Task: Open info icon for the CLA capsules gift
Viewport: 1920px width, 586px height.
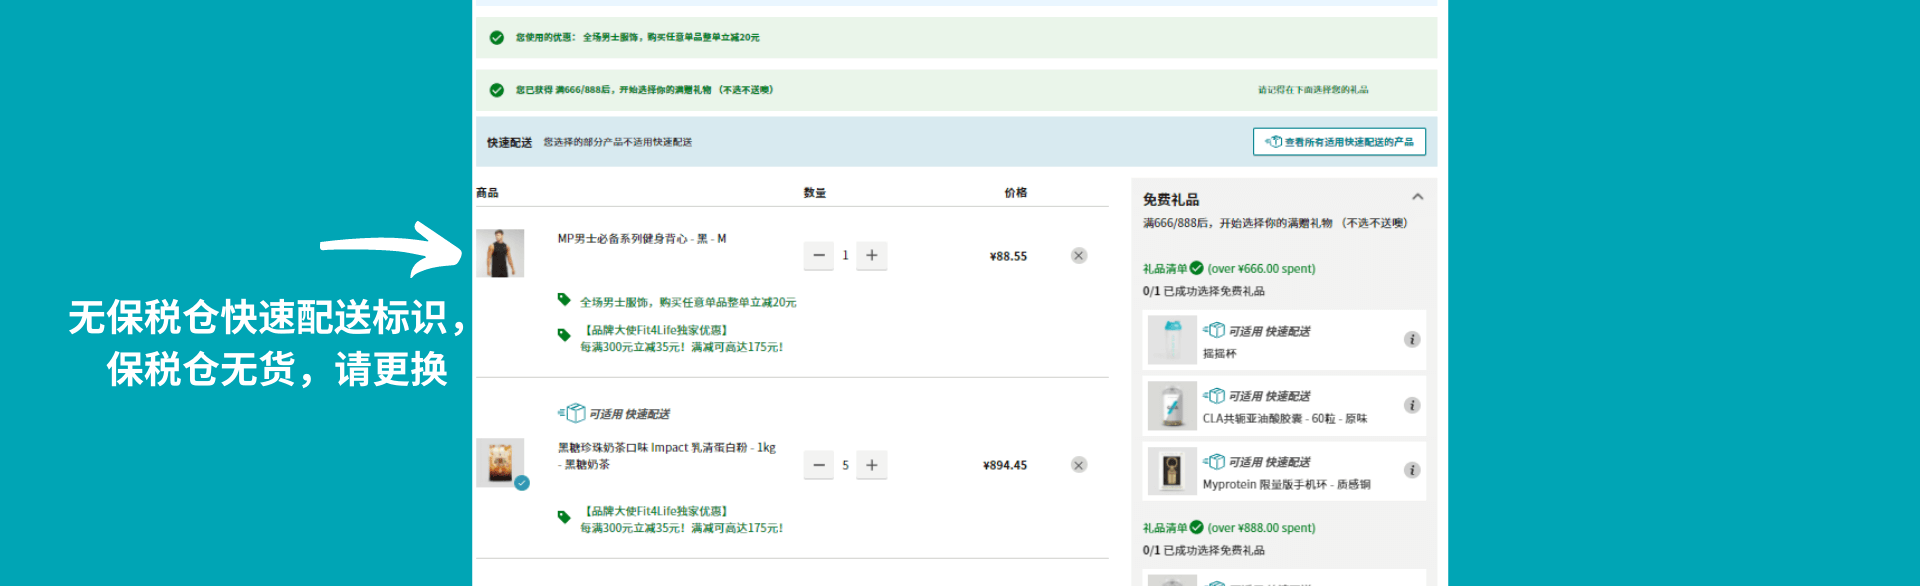Action: pyautogui.click(x=1411, y=405)
